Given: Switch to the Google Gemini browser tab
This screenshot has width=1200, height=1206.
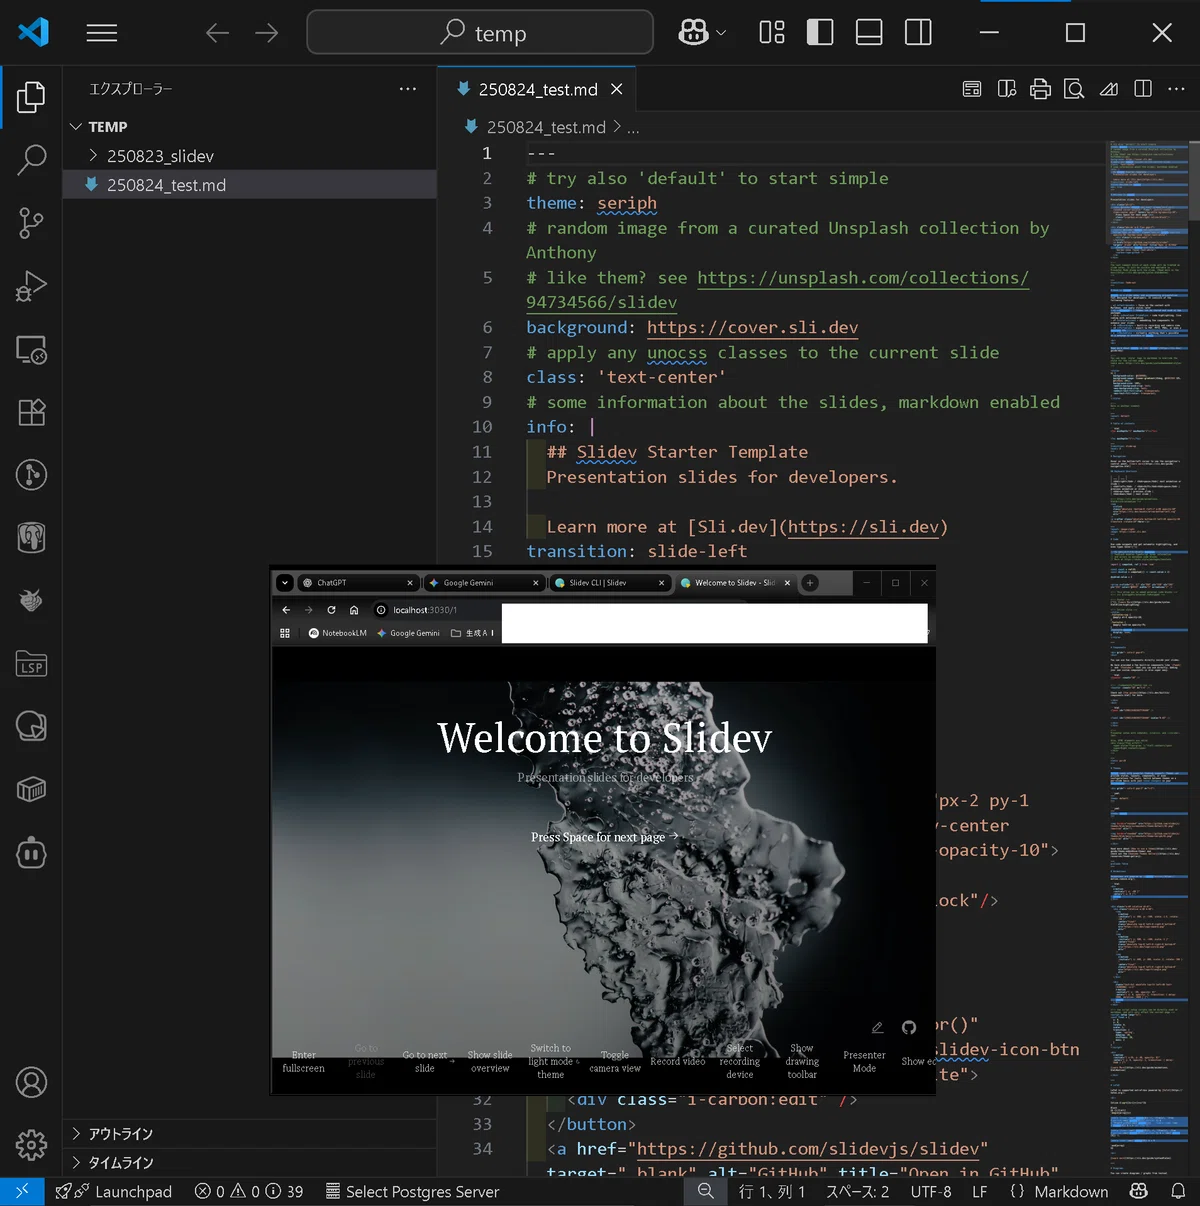Looking at the screenshot, I should 484,583.
